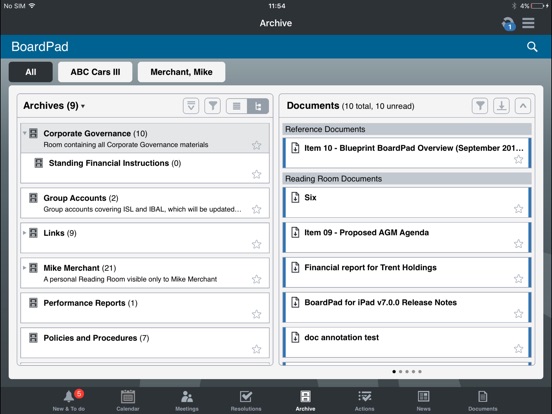
Task: Star the Six document
Action: pos(519,209)
